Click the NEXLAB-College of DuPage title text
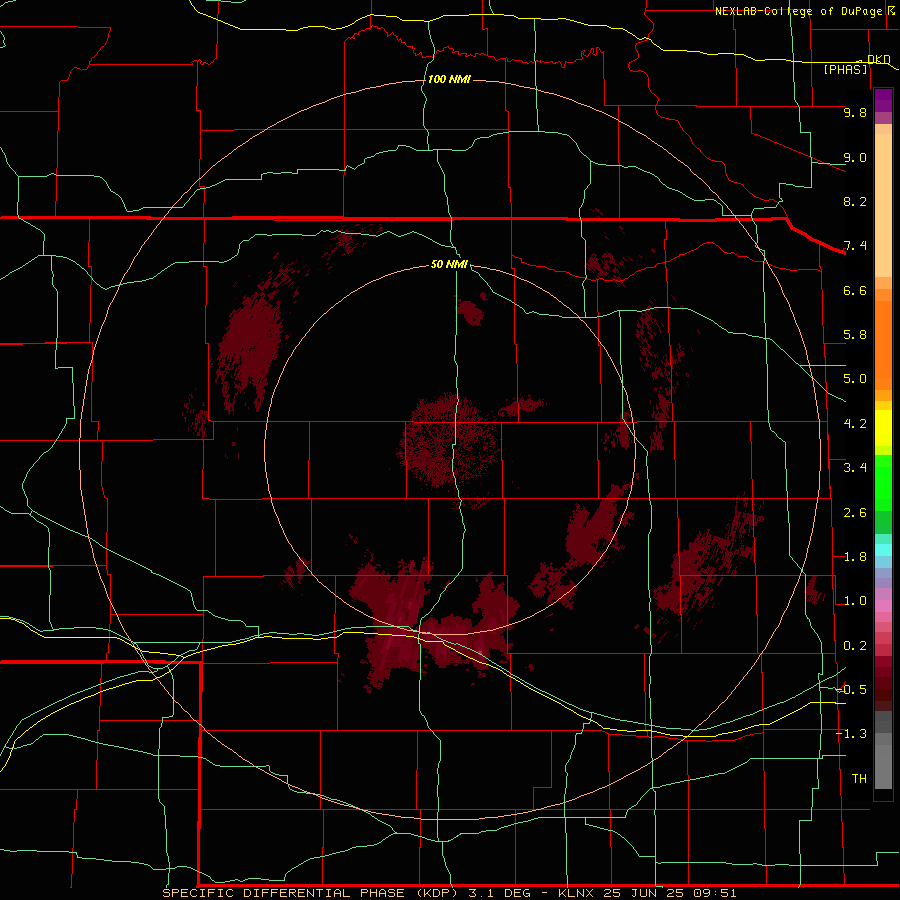The image size is (900, 900). pos(798,11)
